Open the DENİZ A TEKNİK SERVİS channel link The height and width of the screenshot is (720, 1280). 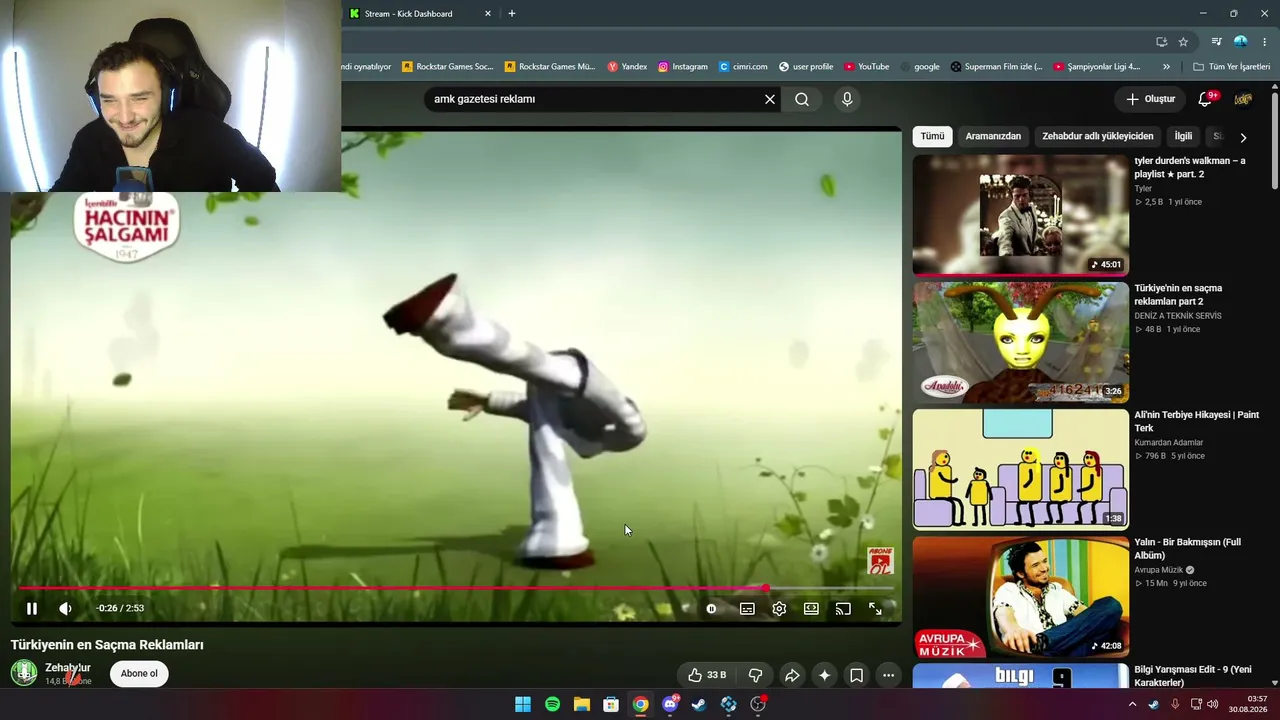click(x=1178, y=315)
